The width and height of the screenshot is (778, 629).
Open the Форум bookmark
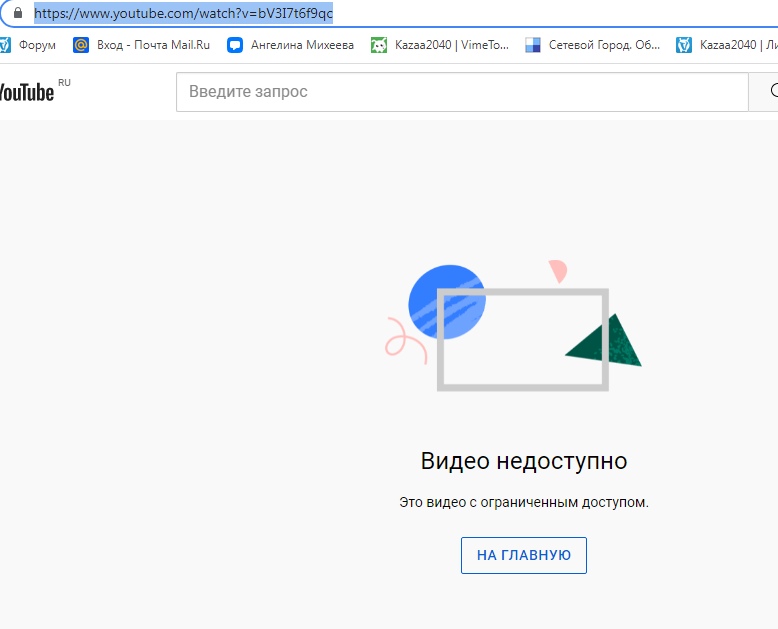tap(37, 45)
